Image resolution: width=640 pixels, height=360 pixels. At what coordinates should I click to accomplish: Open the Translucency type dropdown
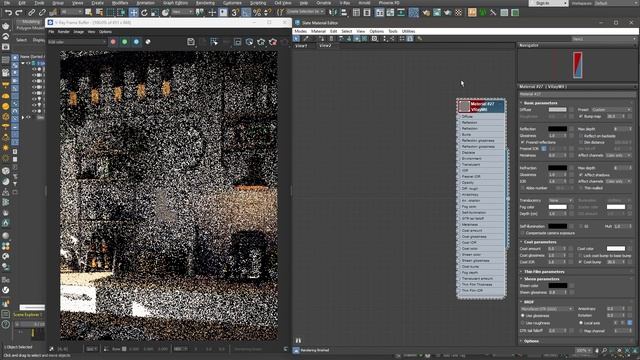(x=560, y=200)
